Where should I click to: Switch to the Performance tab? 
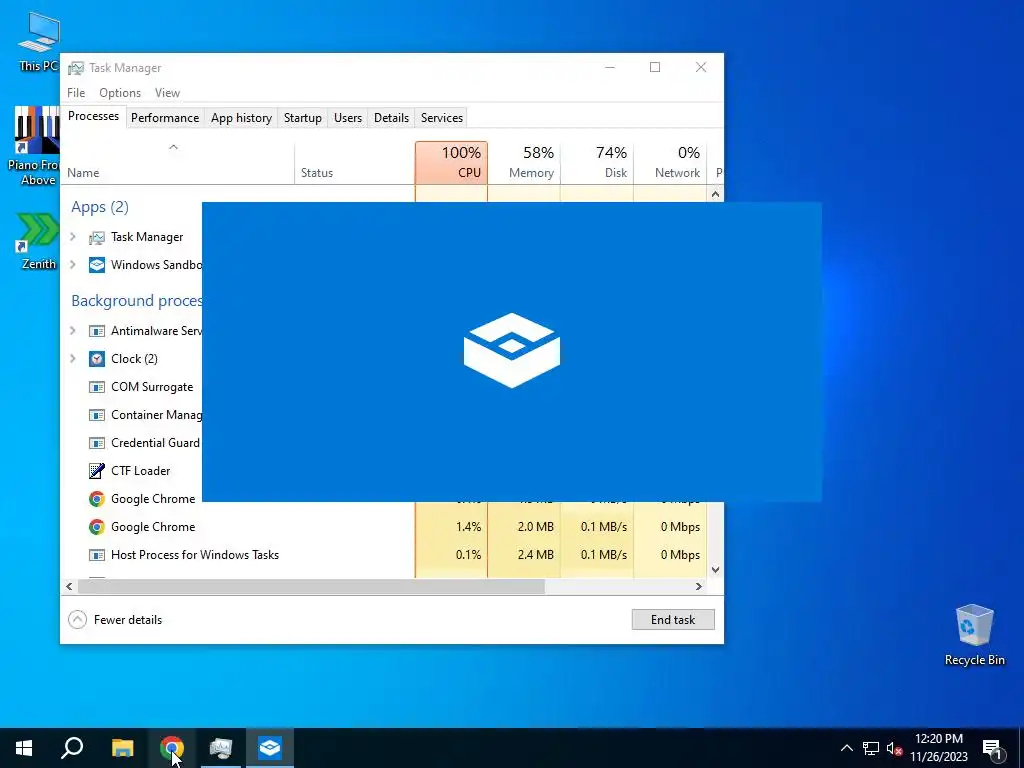[165, 118]
